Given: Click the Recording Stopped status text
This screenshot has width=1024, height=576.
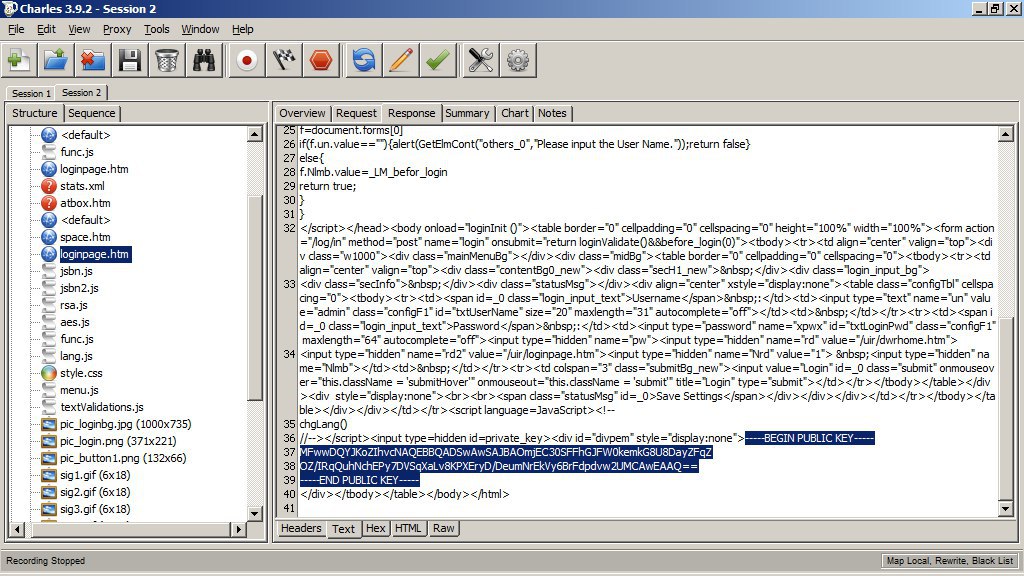Looking at the screenshot, I should 46,561.
